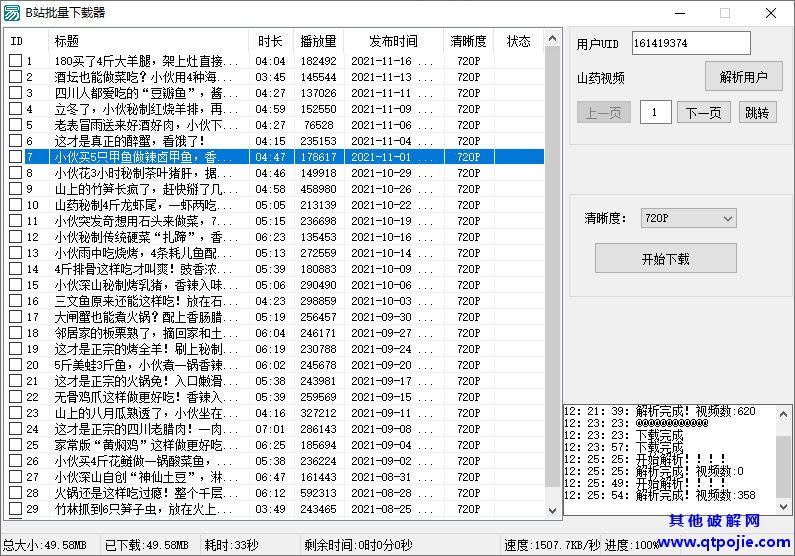Enable checkbox for row 10

pyautogui.click(x=16, y=205)
